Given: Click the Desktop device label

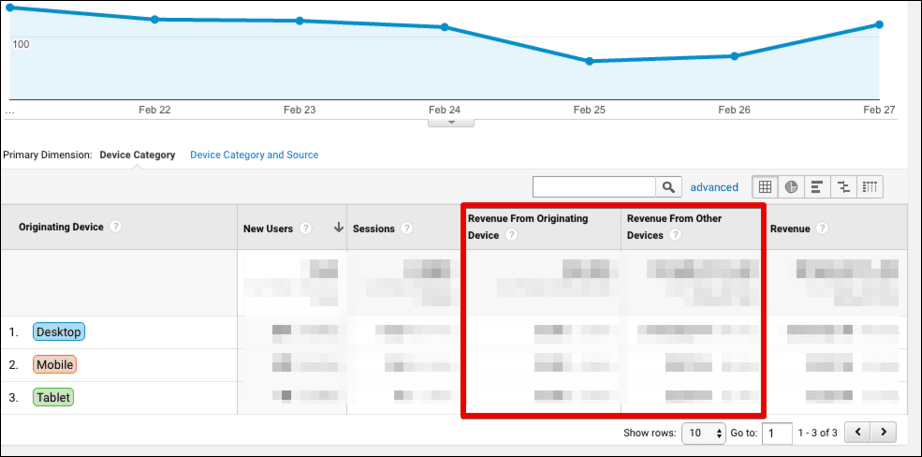Looking at the screenshot, I should tap(59, 332).
